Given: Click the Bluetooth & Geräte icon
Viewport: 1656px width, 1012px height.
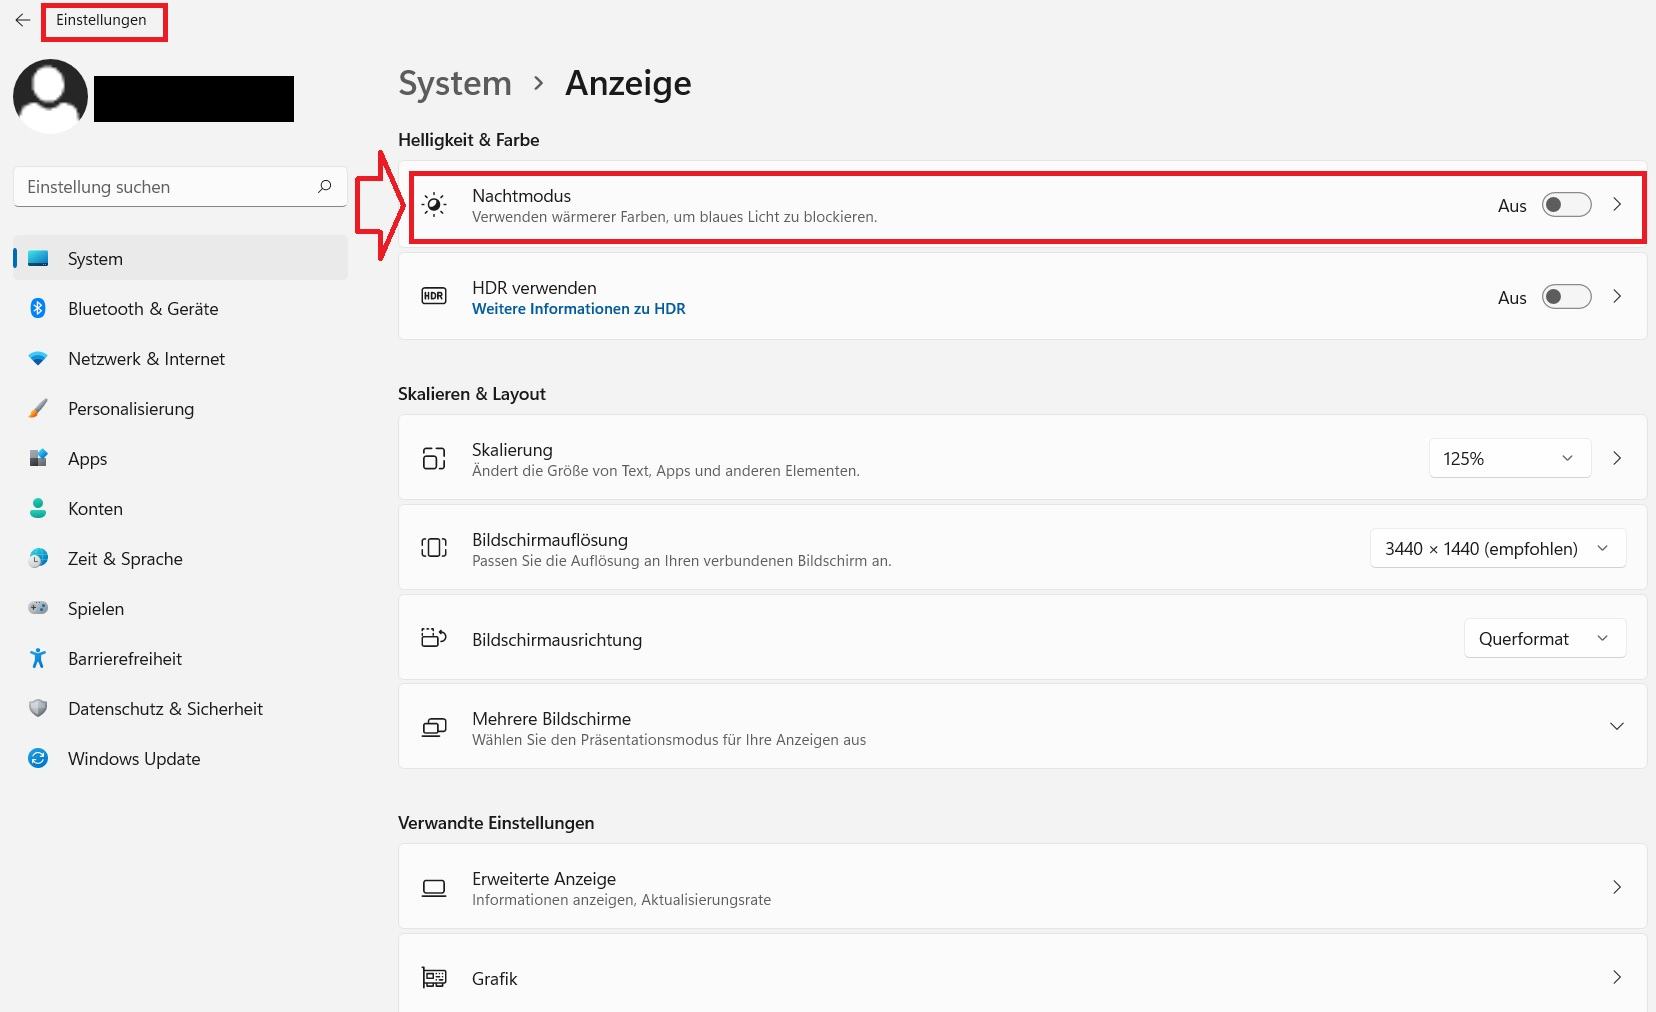Looking at the screenshot, I should coord(38,308).
